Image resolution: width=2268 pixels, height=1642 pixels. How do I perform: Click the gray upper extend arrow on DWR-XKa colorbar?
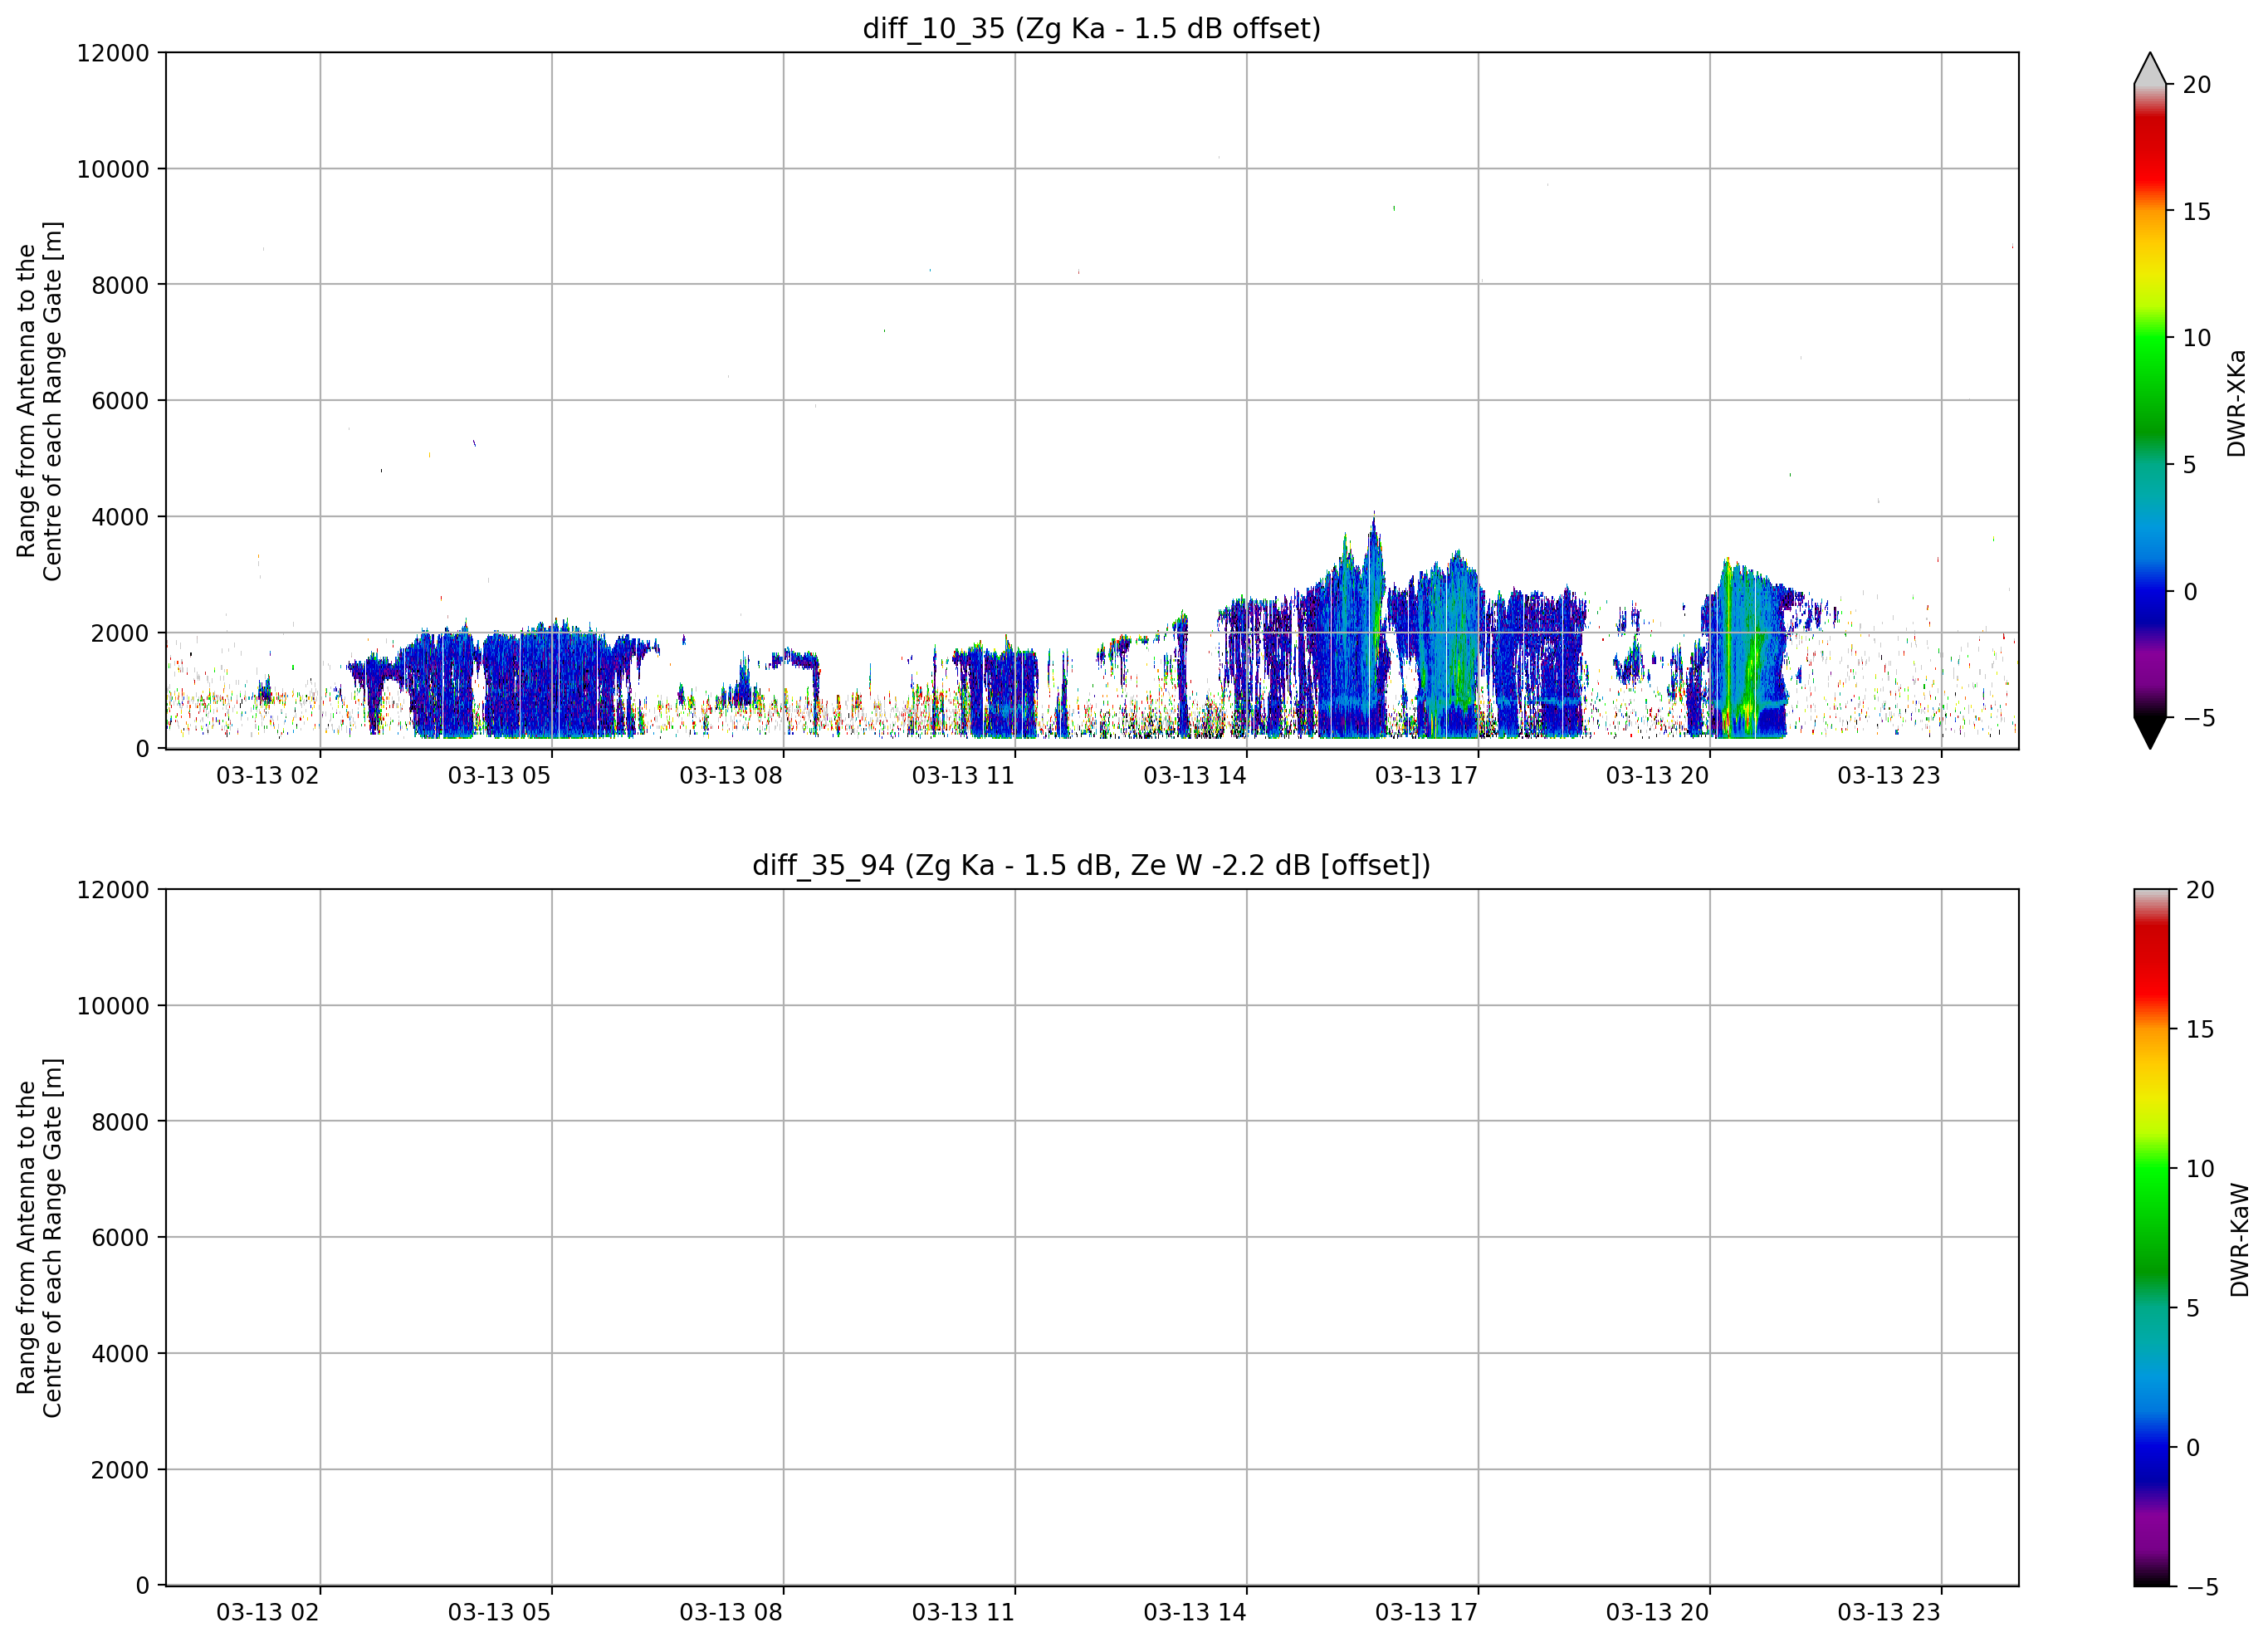pyautogui.click(x=2150, y=68)
